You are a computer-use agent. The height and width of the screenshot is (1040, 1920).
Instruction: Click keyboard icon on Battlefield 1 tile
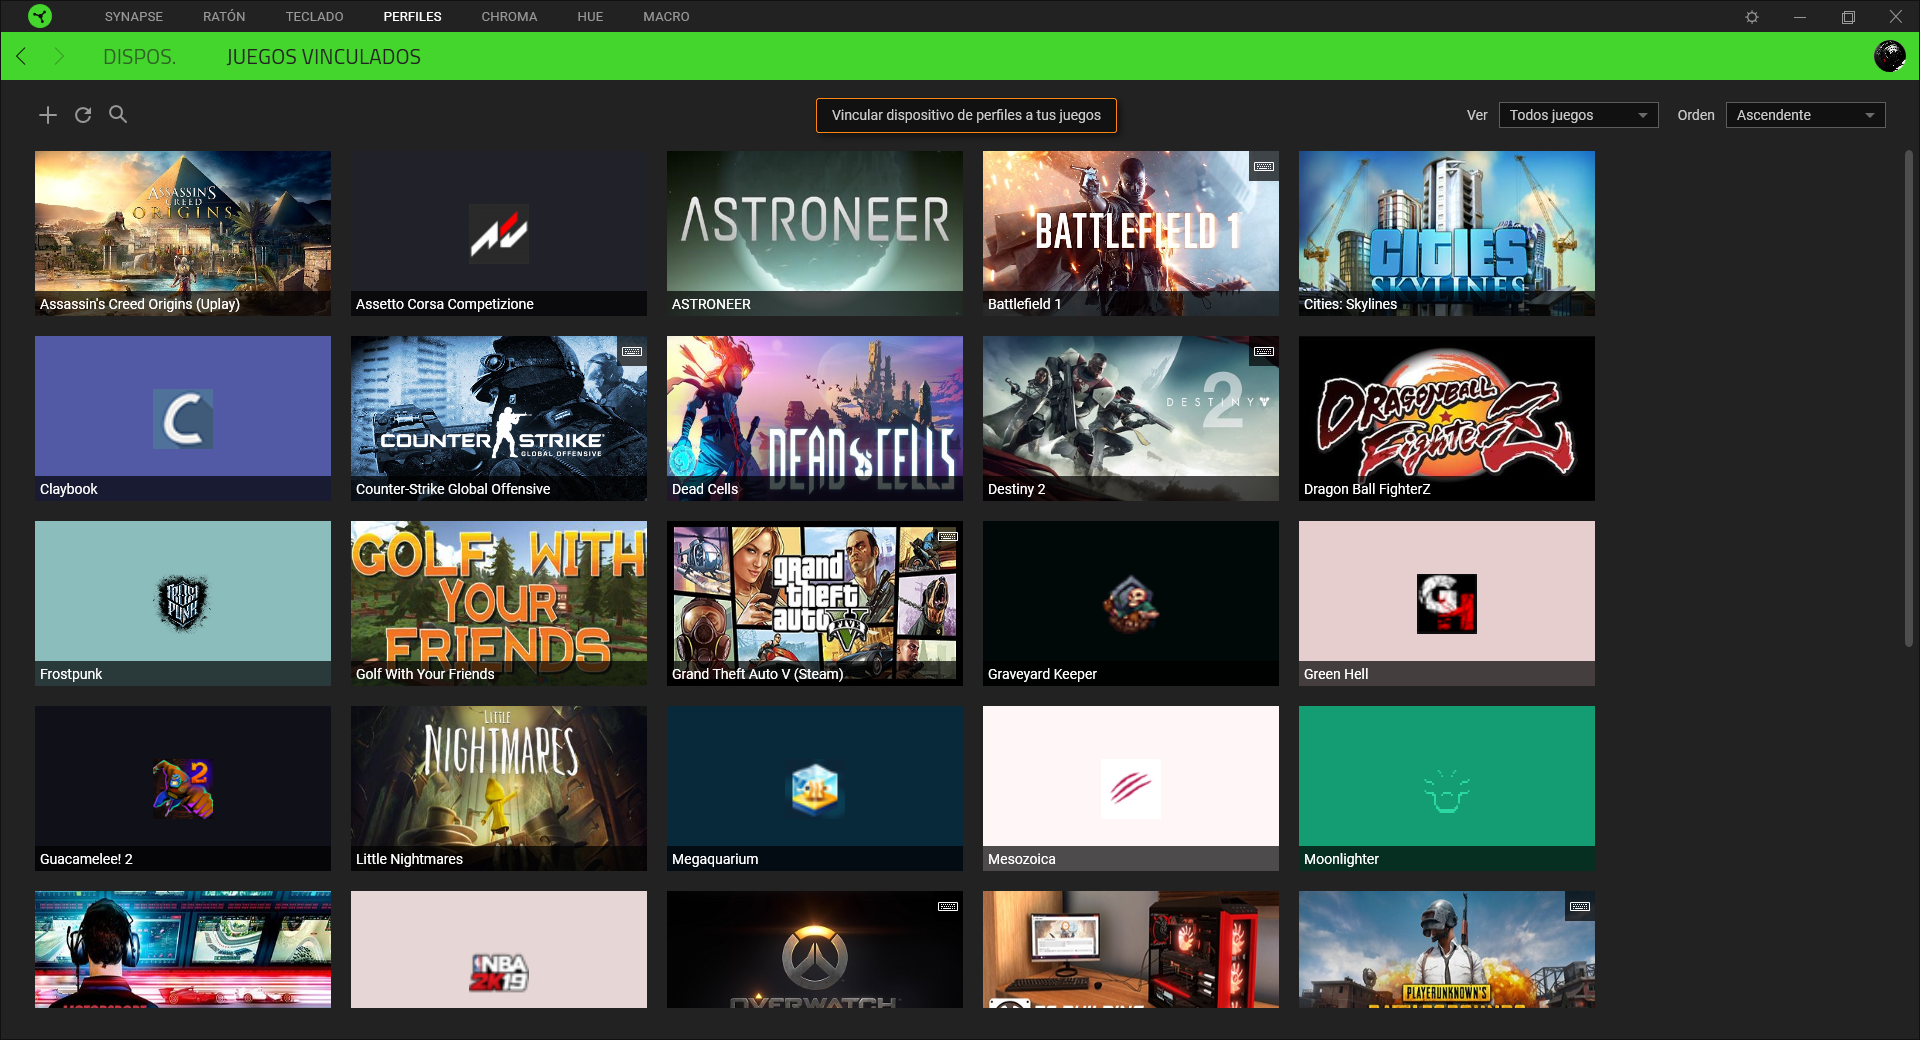click(x=1264, y=166)
